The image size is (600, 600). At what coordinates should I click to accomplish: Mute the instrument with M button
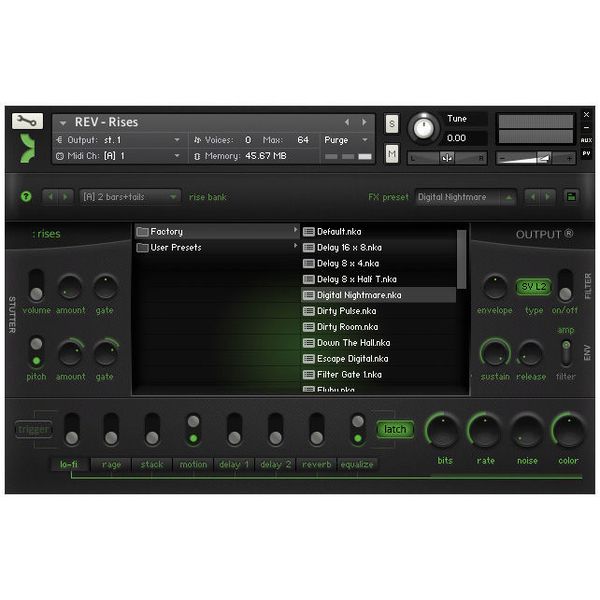coord(391,154)
